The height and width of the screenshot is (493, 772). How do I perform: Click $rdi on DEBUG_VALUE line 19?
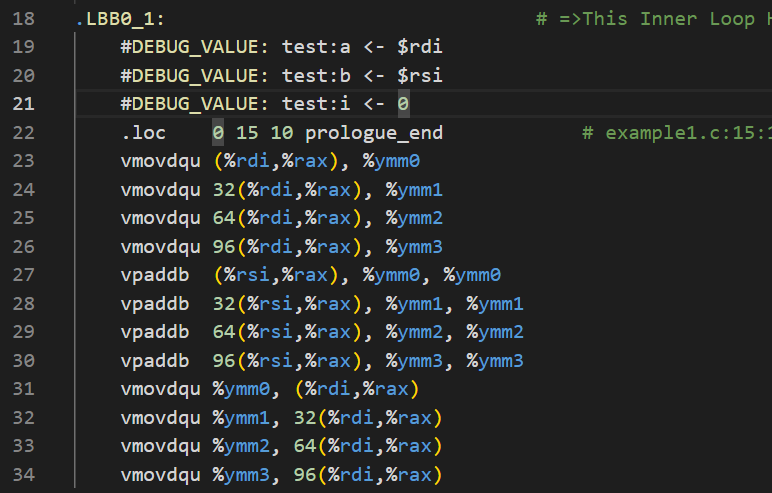click(420, 47)
